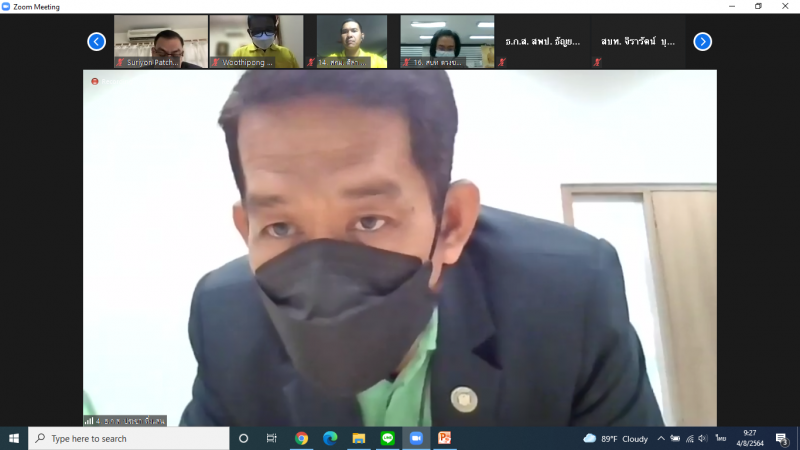Click muted microphone icon on Suriyon tile
The image size is (800, 450).
[x=120, y=62]
